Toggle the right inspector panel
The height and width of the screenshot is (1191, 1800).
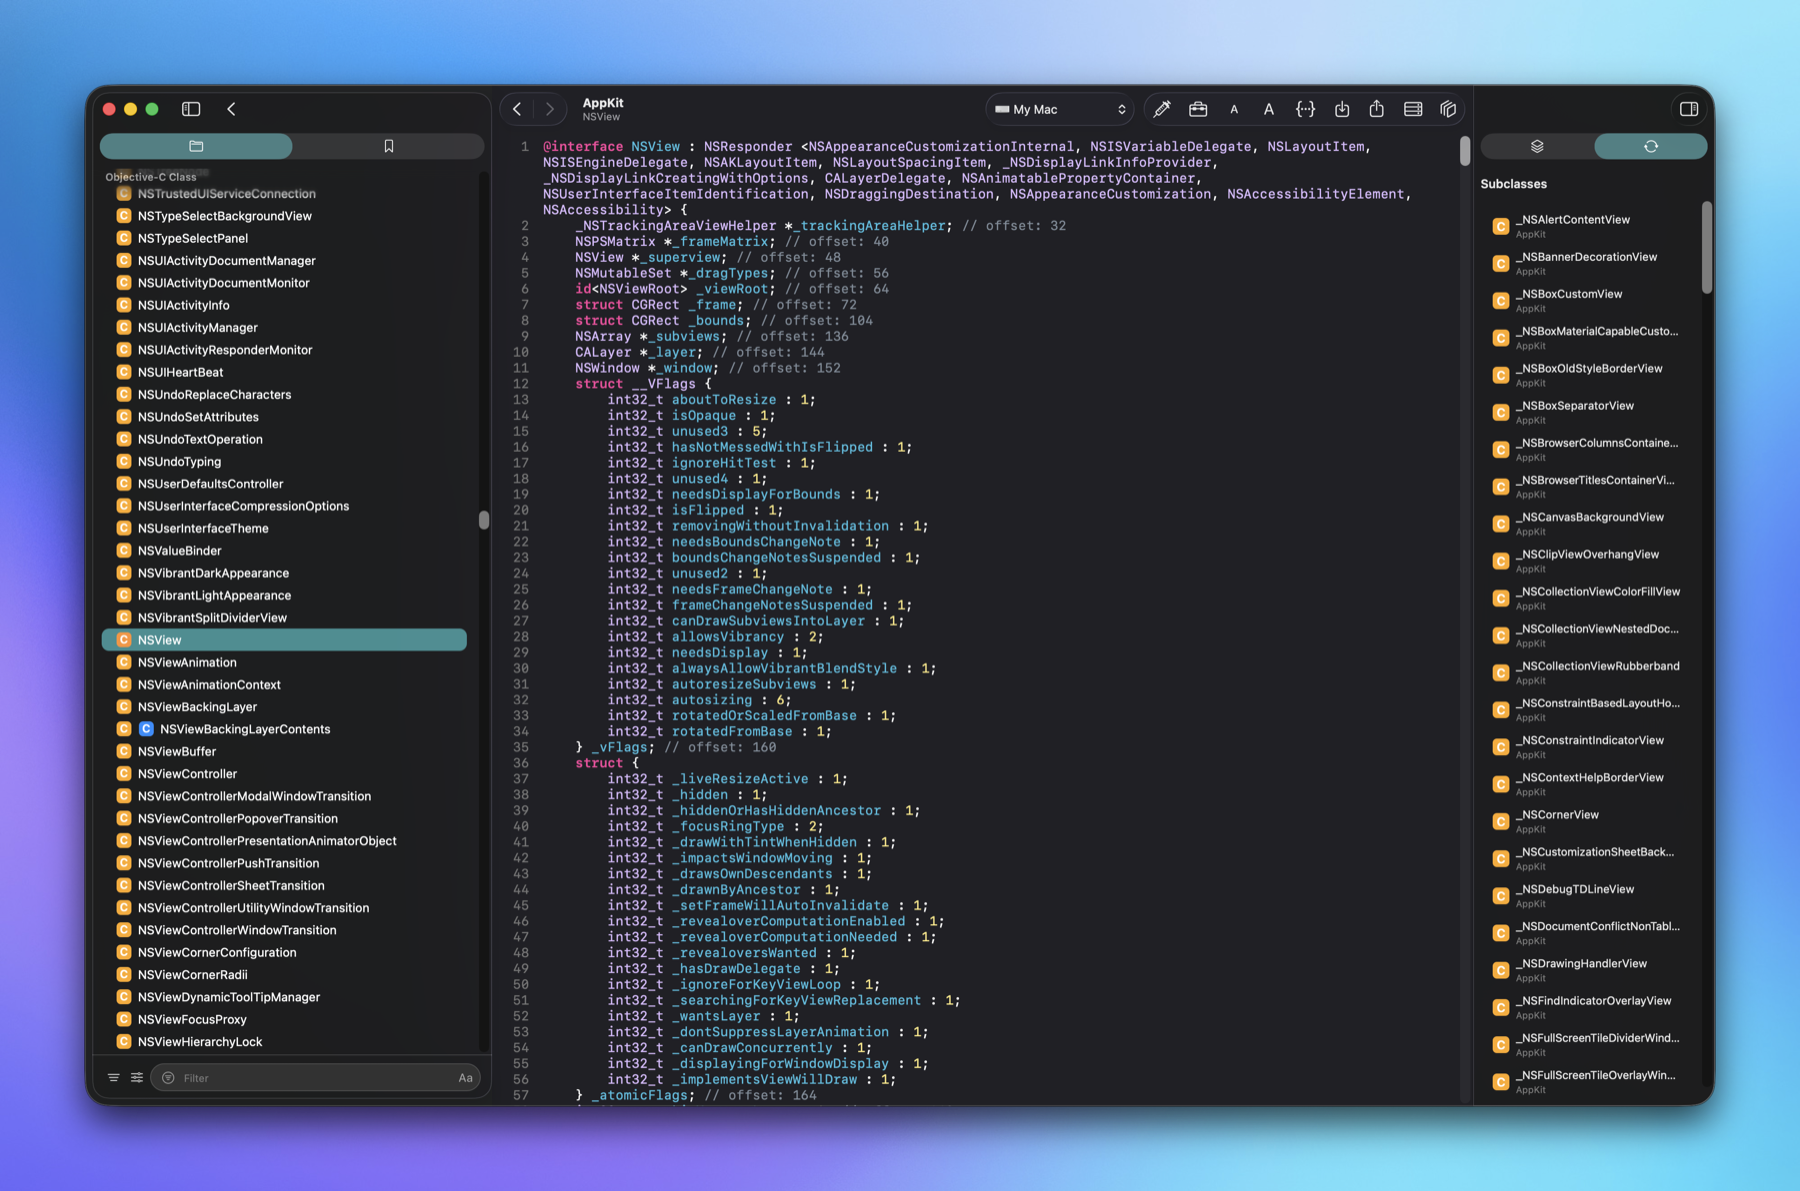[1689, 109]
